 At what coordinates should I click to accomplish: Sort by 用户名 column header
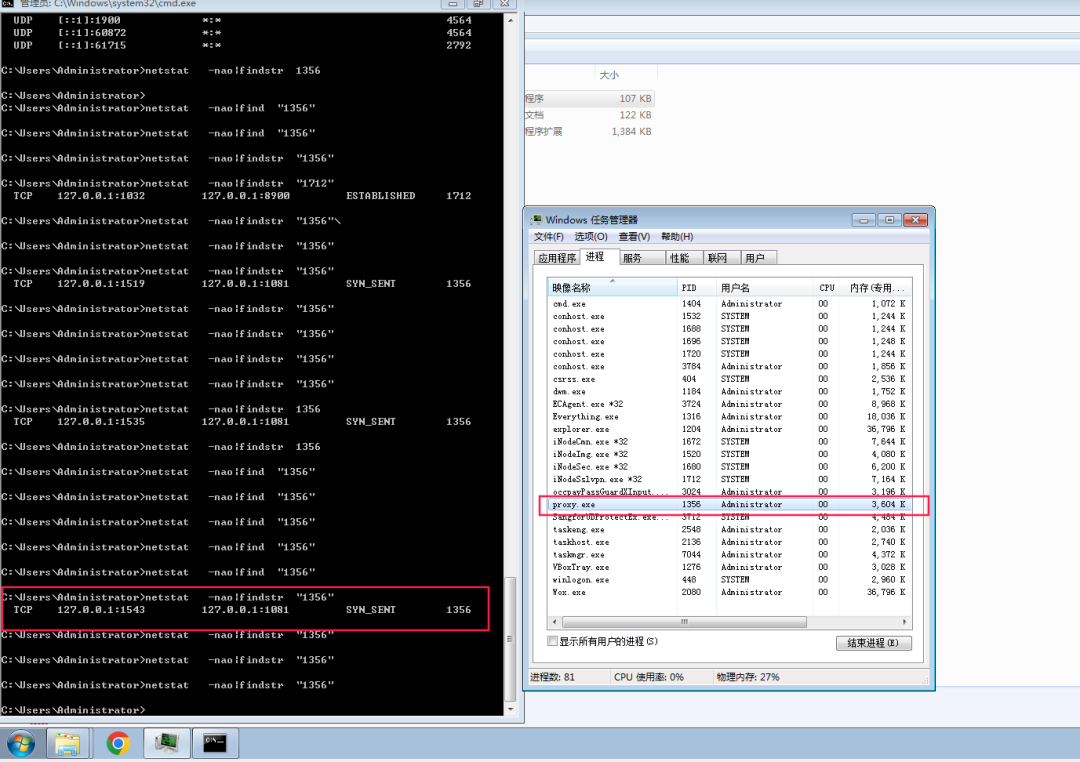coord(764,288)
